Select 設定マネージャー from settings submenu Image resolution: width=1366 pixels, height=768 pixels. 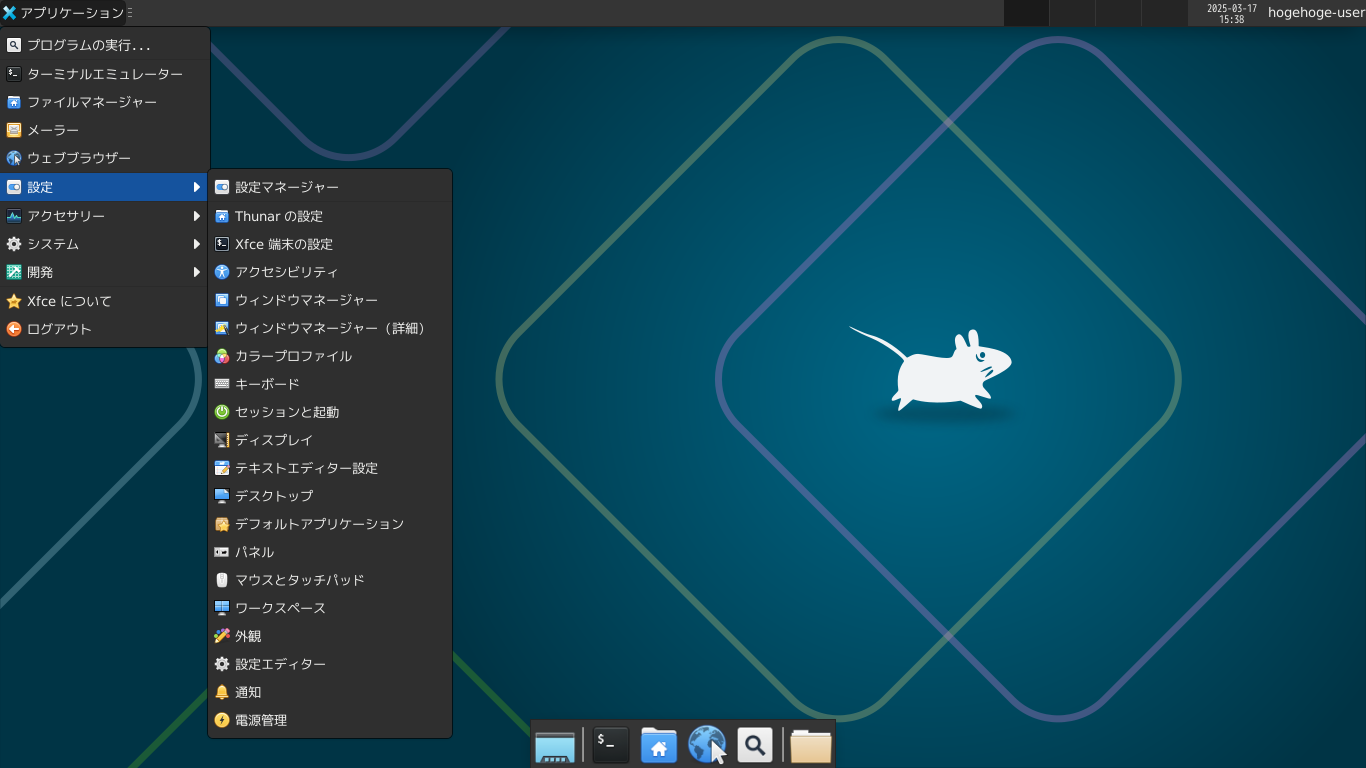point(330,187)
